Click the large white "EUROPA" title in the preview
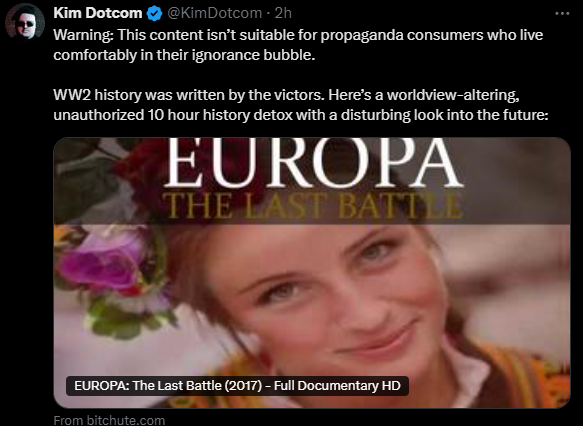 [313, 163]
